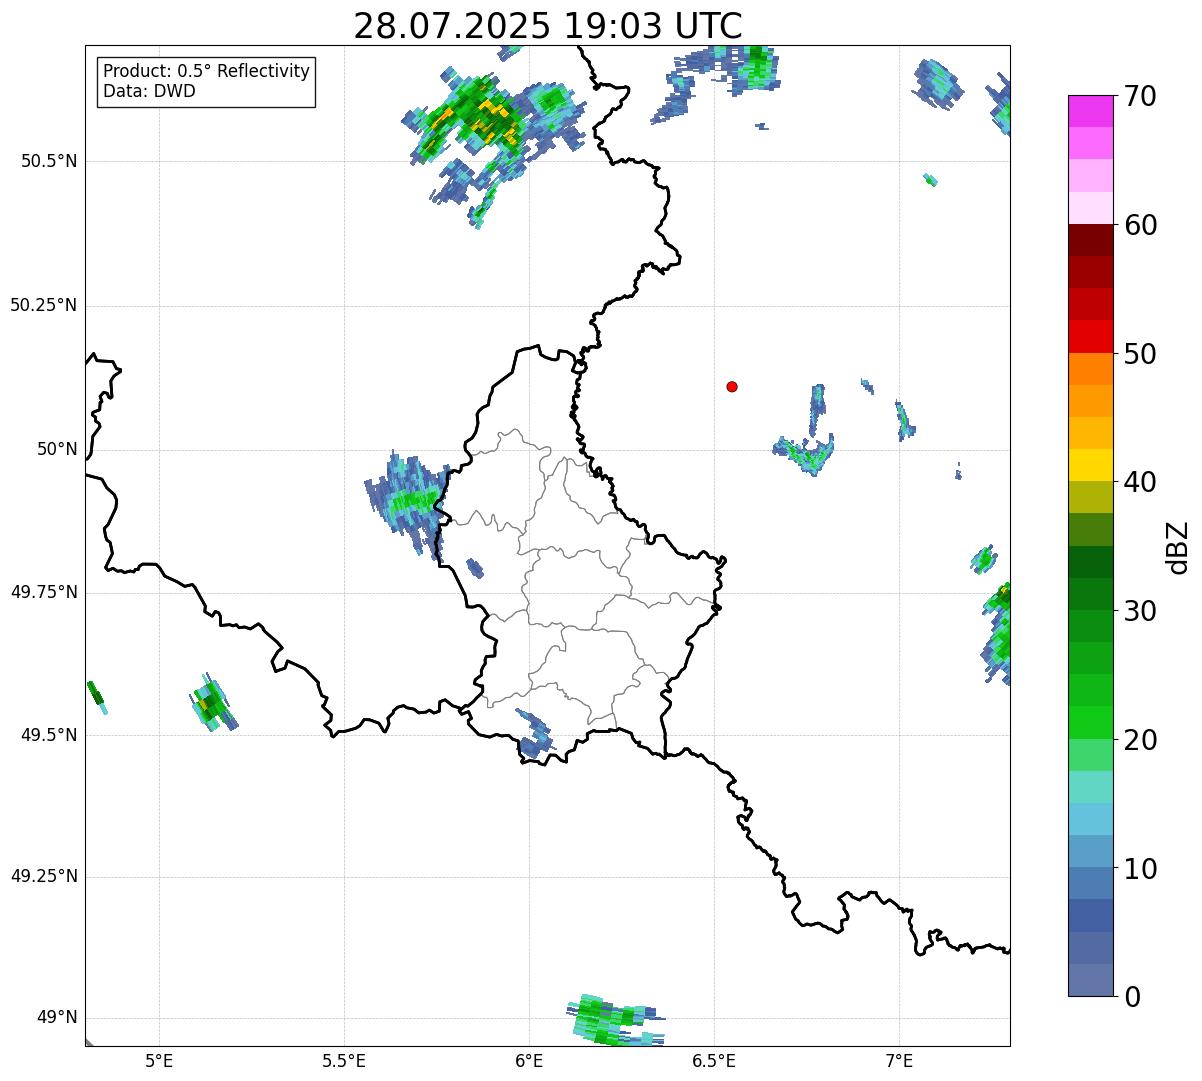Click the 5°E longitude label

tap(159, 1060)
